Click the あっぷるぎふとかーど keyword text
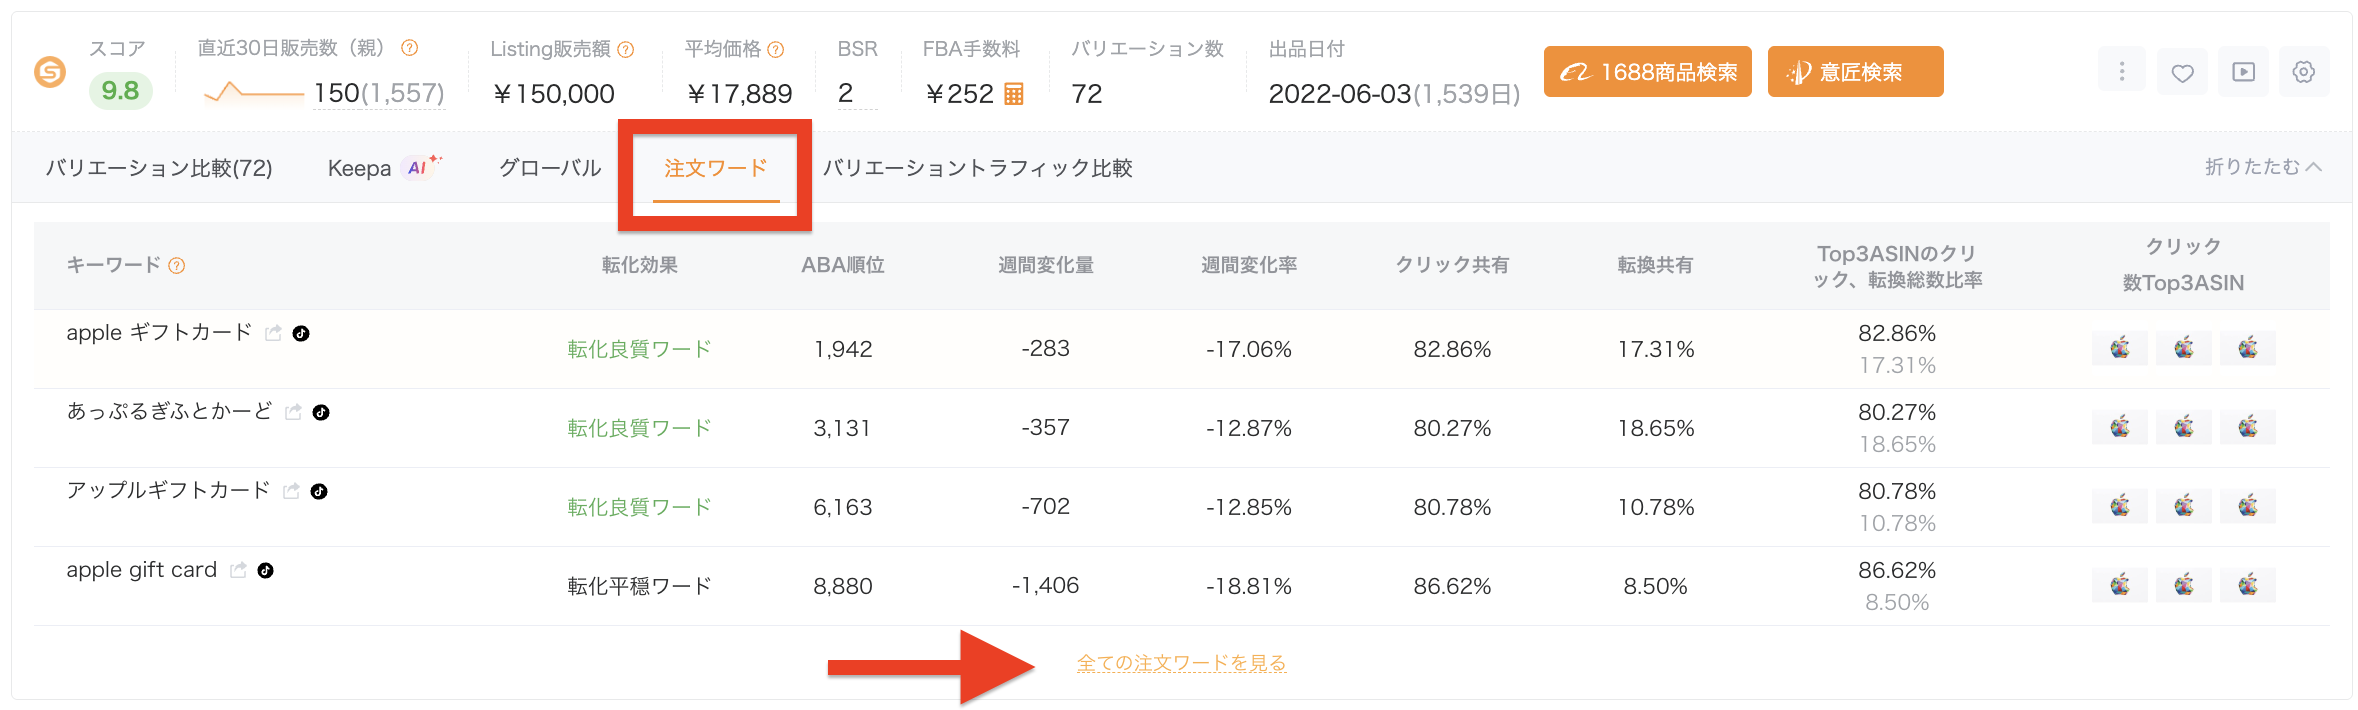Screen dimensions: 2358x710 tap(169, 412)
